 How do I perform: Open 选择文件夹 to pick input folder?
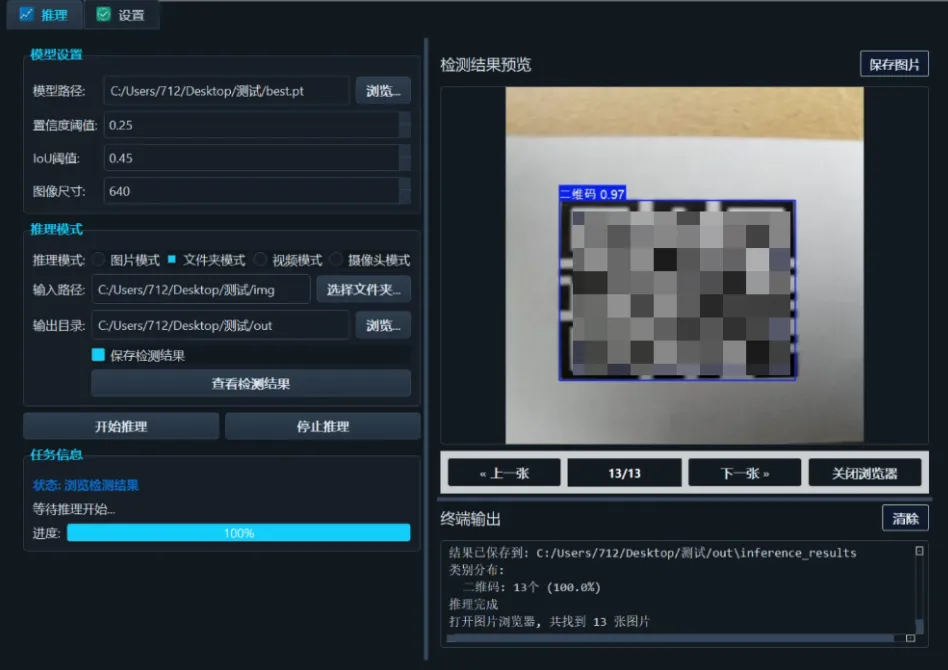tap(362, 289)
